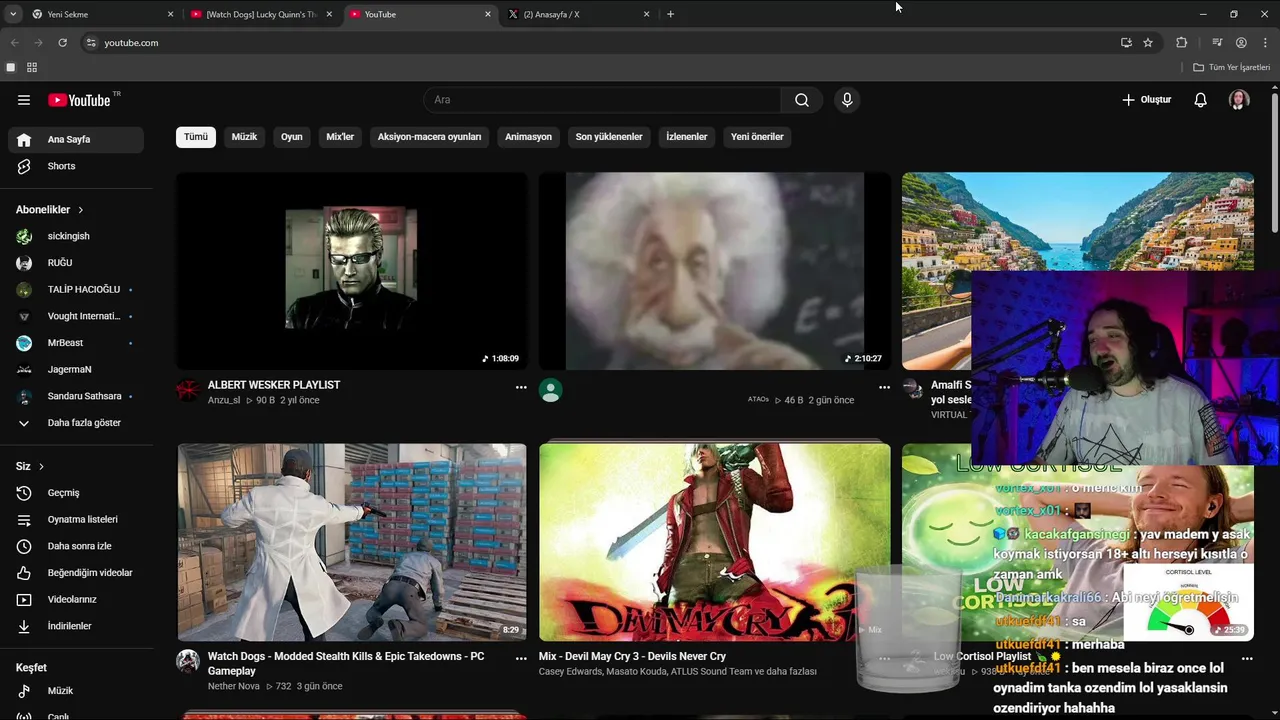Viewport: 1280px width, 720px height.
Task: Switch to Watch Dogs Lucky Quinn tab
Action: 262,14
